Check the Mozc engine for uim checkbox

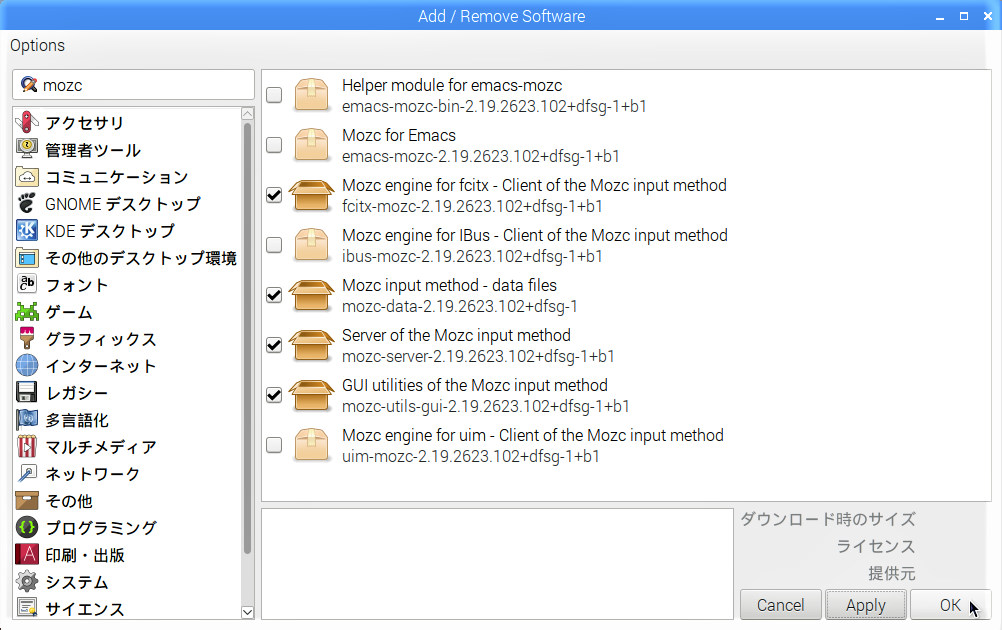274,445
